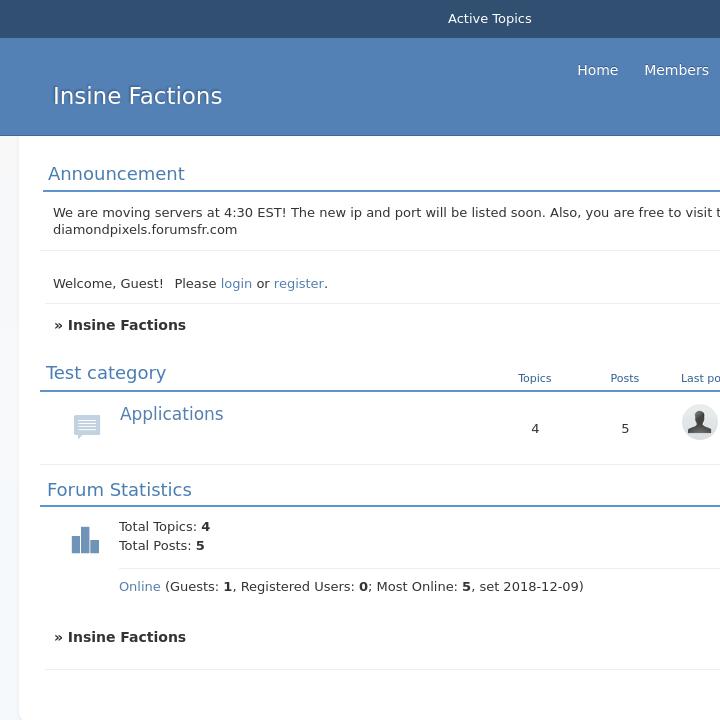Click the Topics column header

point(534,378)
